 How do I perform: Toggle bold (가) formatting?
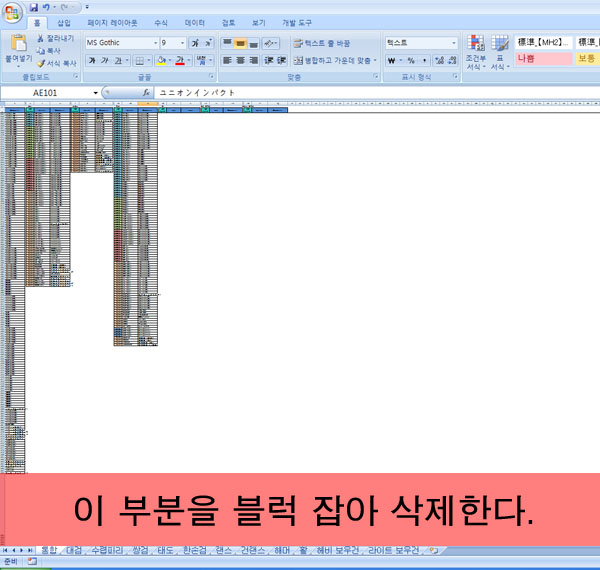point(92,60)
